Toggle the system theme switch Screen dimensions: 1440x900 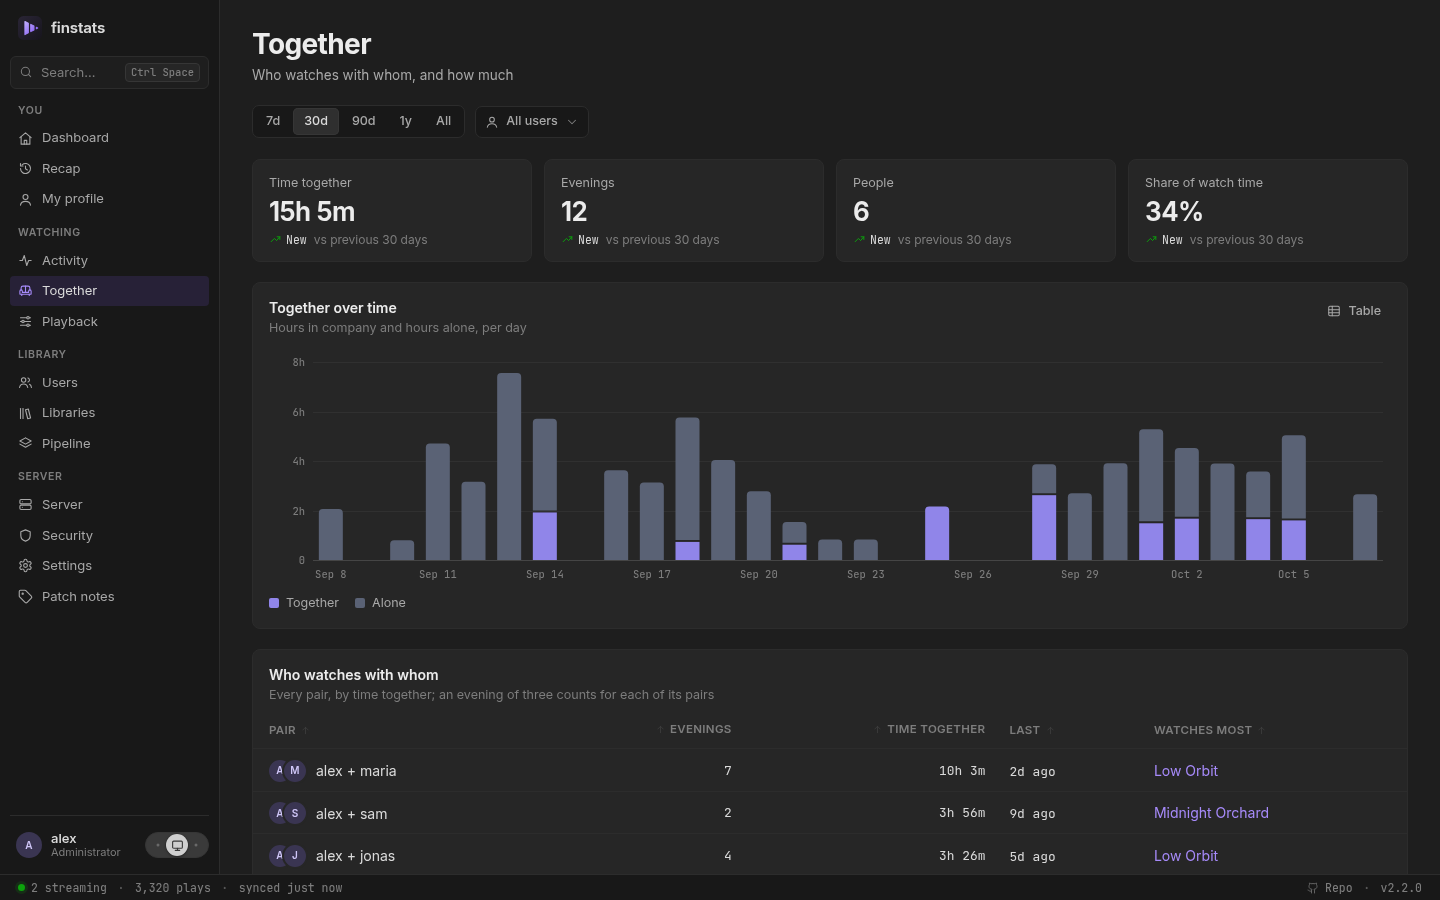[177, 845]
